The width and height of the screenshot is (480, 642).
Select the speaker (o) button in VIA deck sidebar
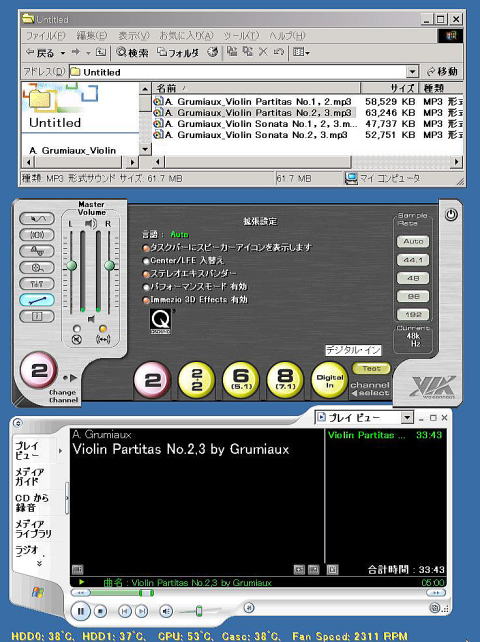click(x=37, y=235)
